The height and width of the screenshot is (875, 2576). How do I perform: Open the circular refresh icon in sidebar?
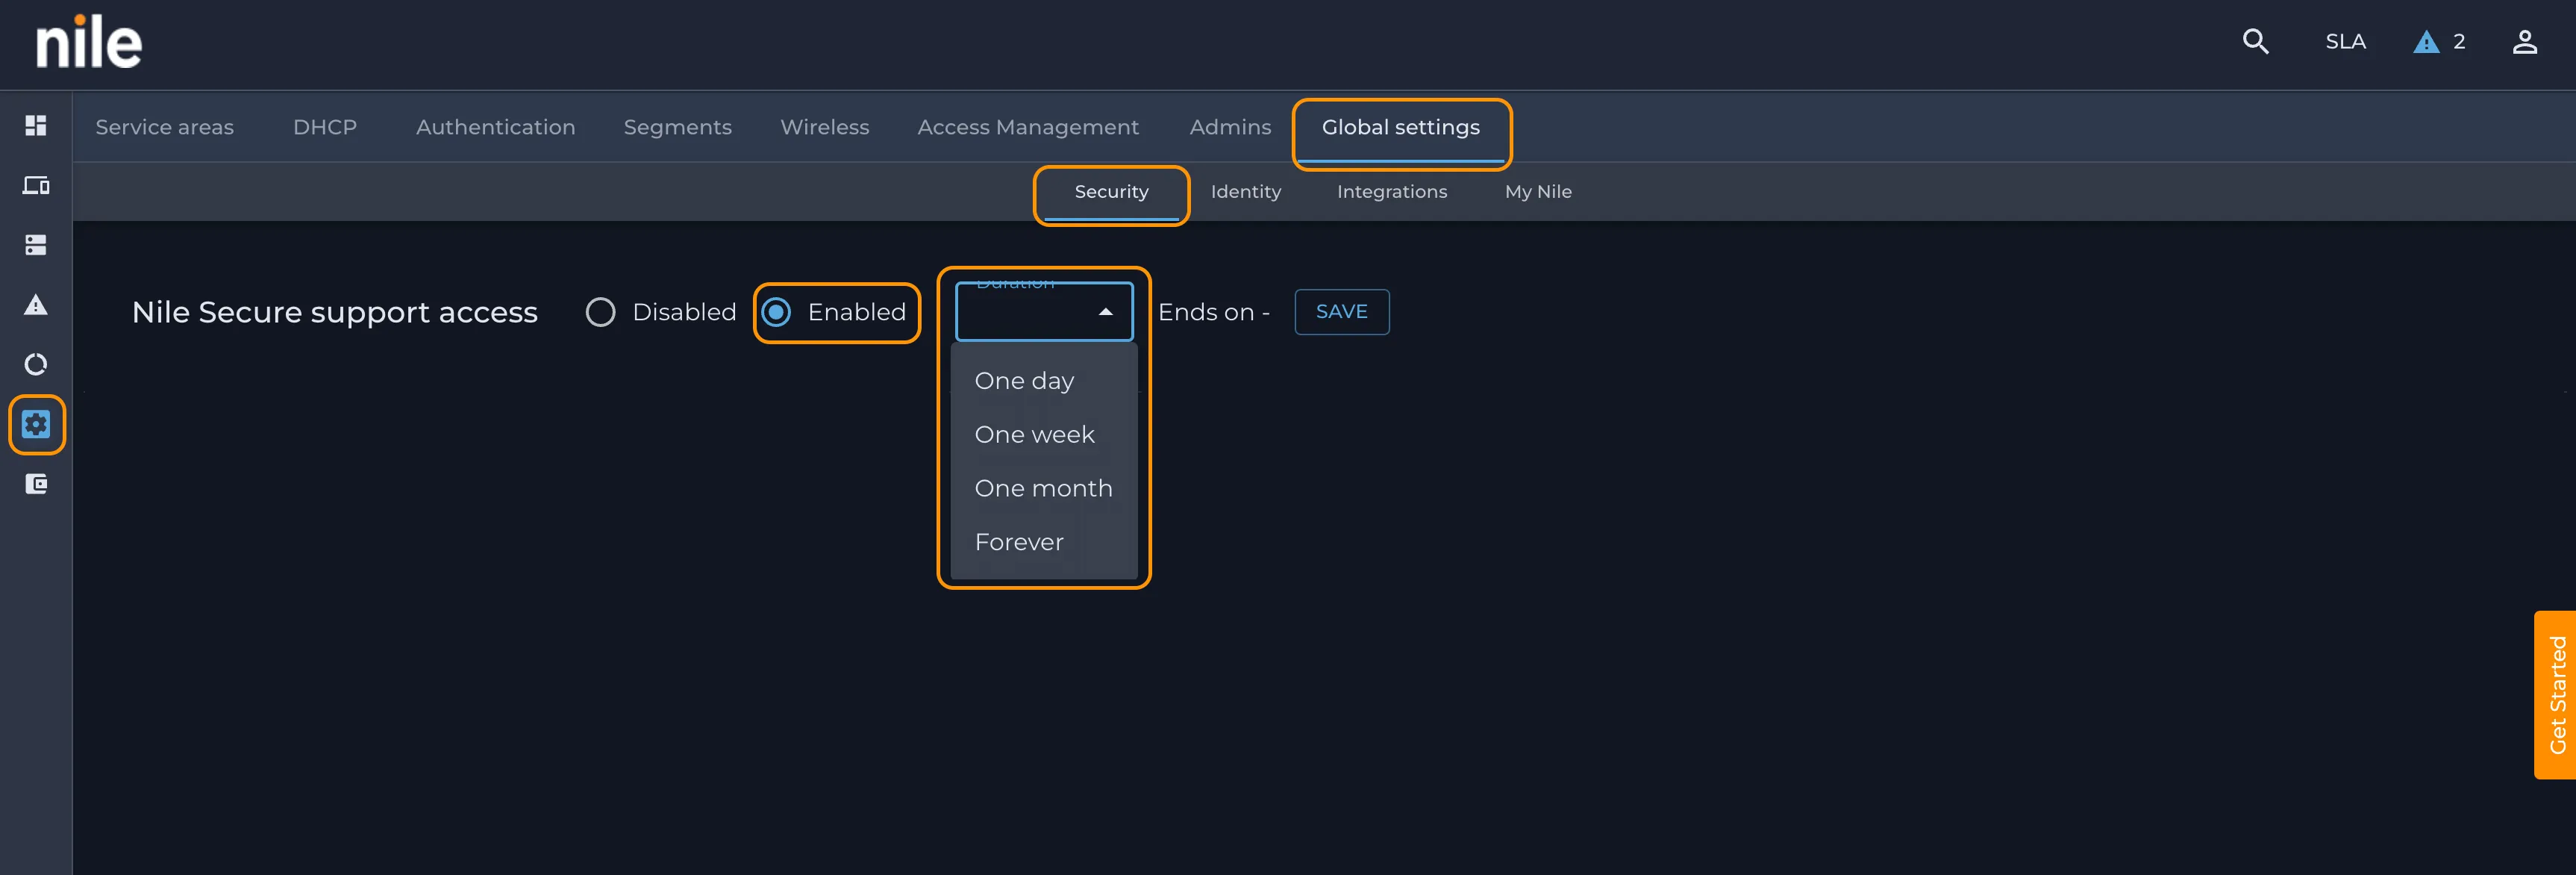[36, 364]
